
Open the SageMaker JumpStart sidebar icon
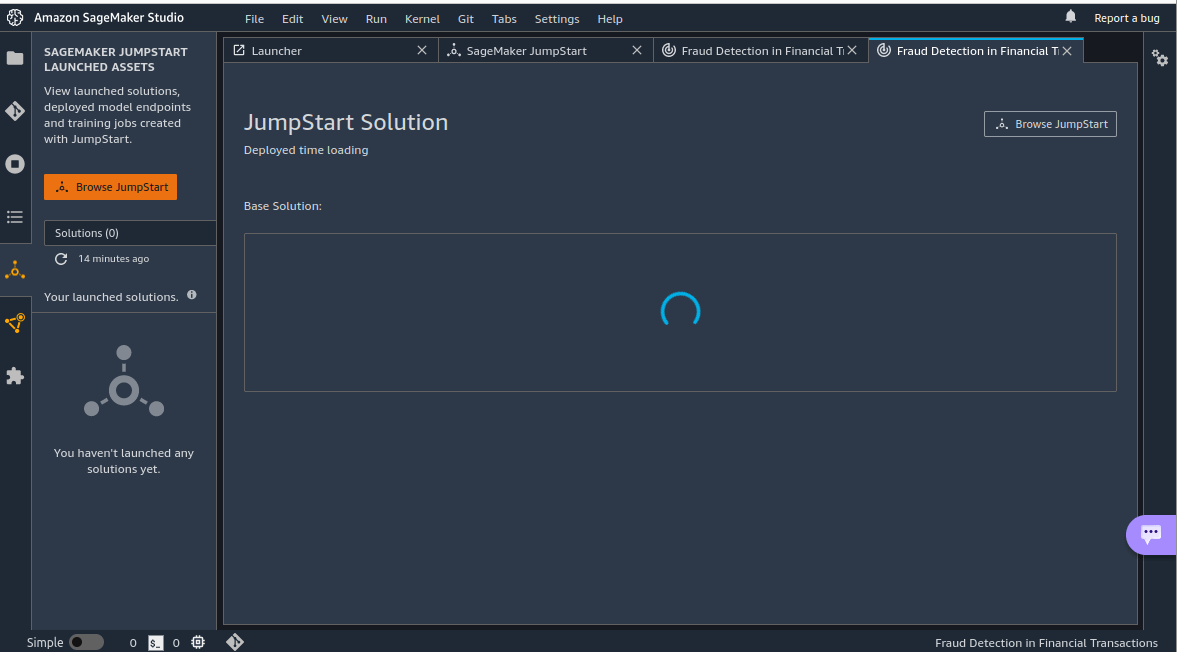coord(15,270)
